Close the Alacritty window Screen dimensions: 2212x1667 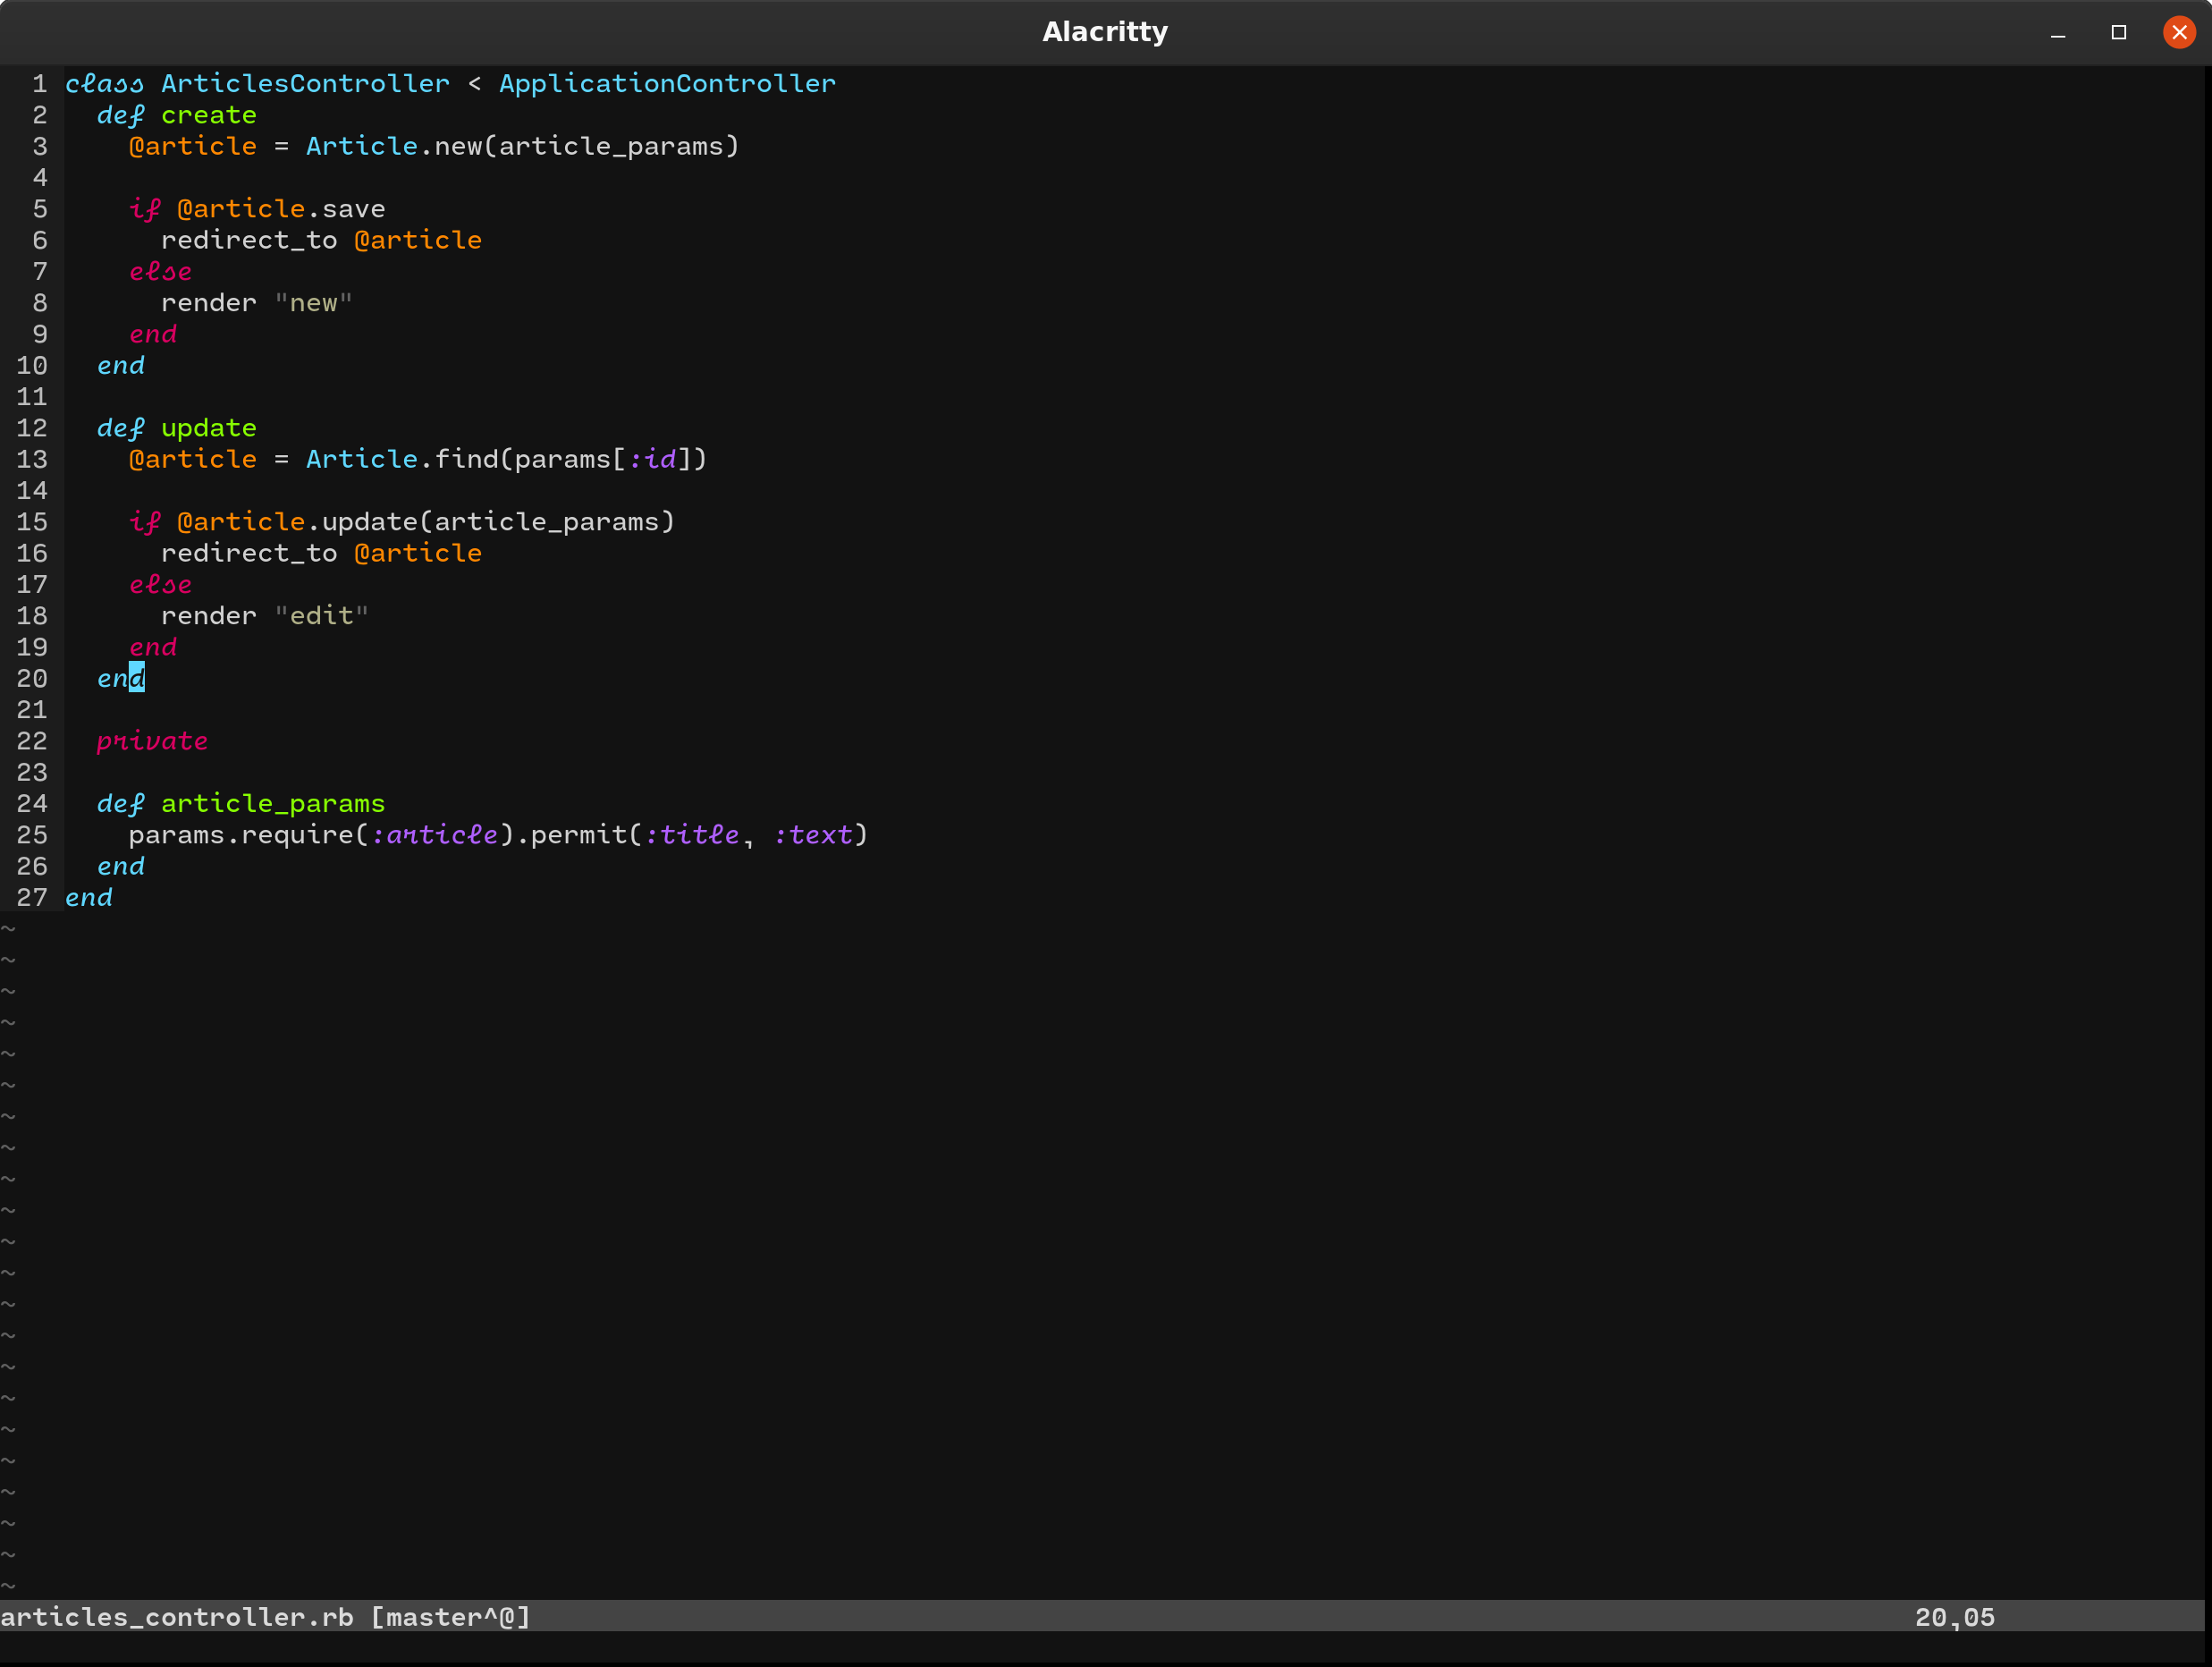(x=2178, y=32)
